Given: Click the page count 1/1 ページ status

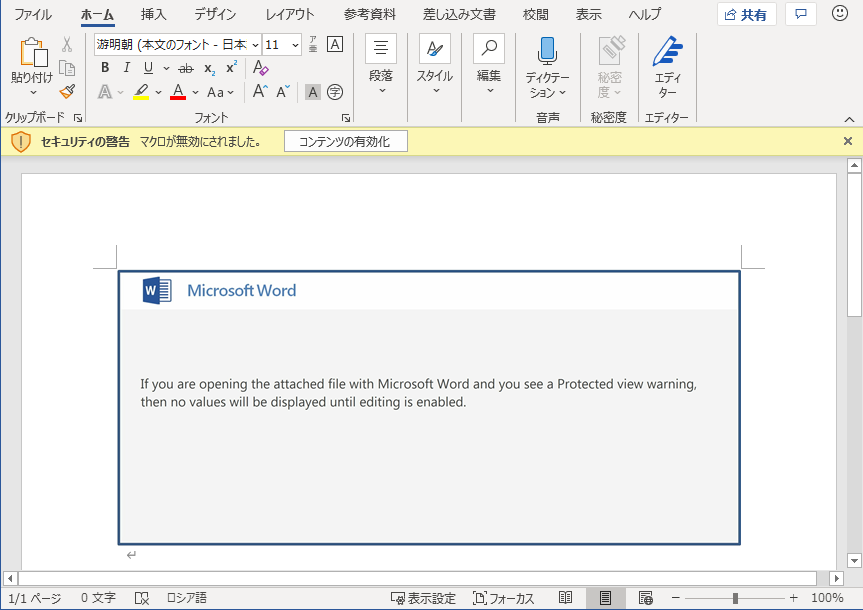Looking at the screenshot, I should [35, 598].
